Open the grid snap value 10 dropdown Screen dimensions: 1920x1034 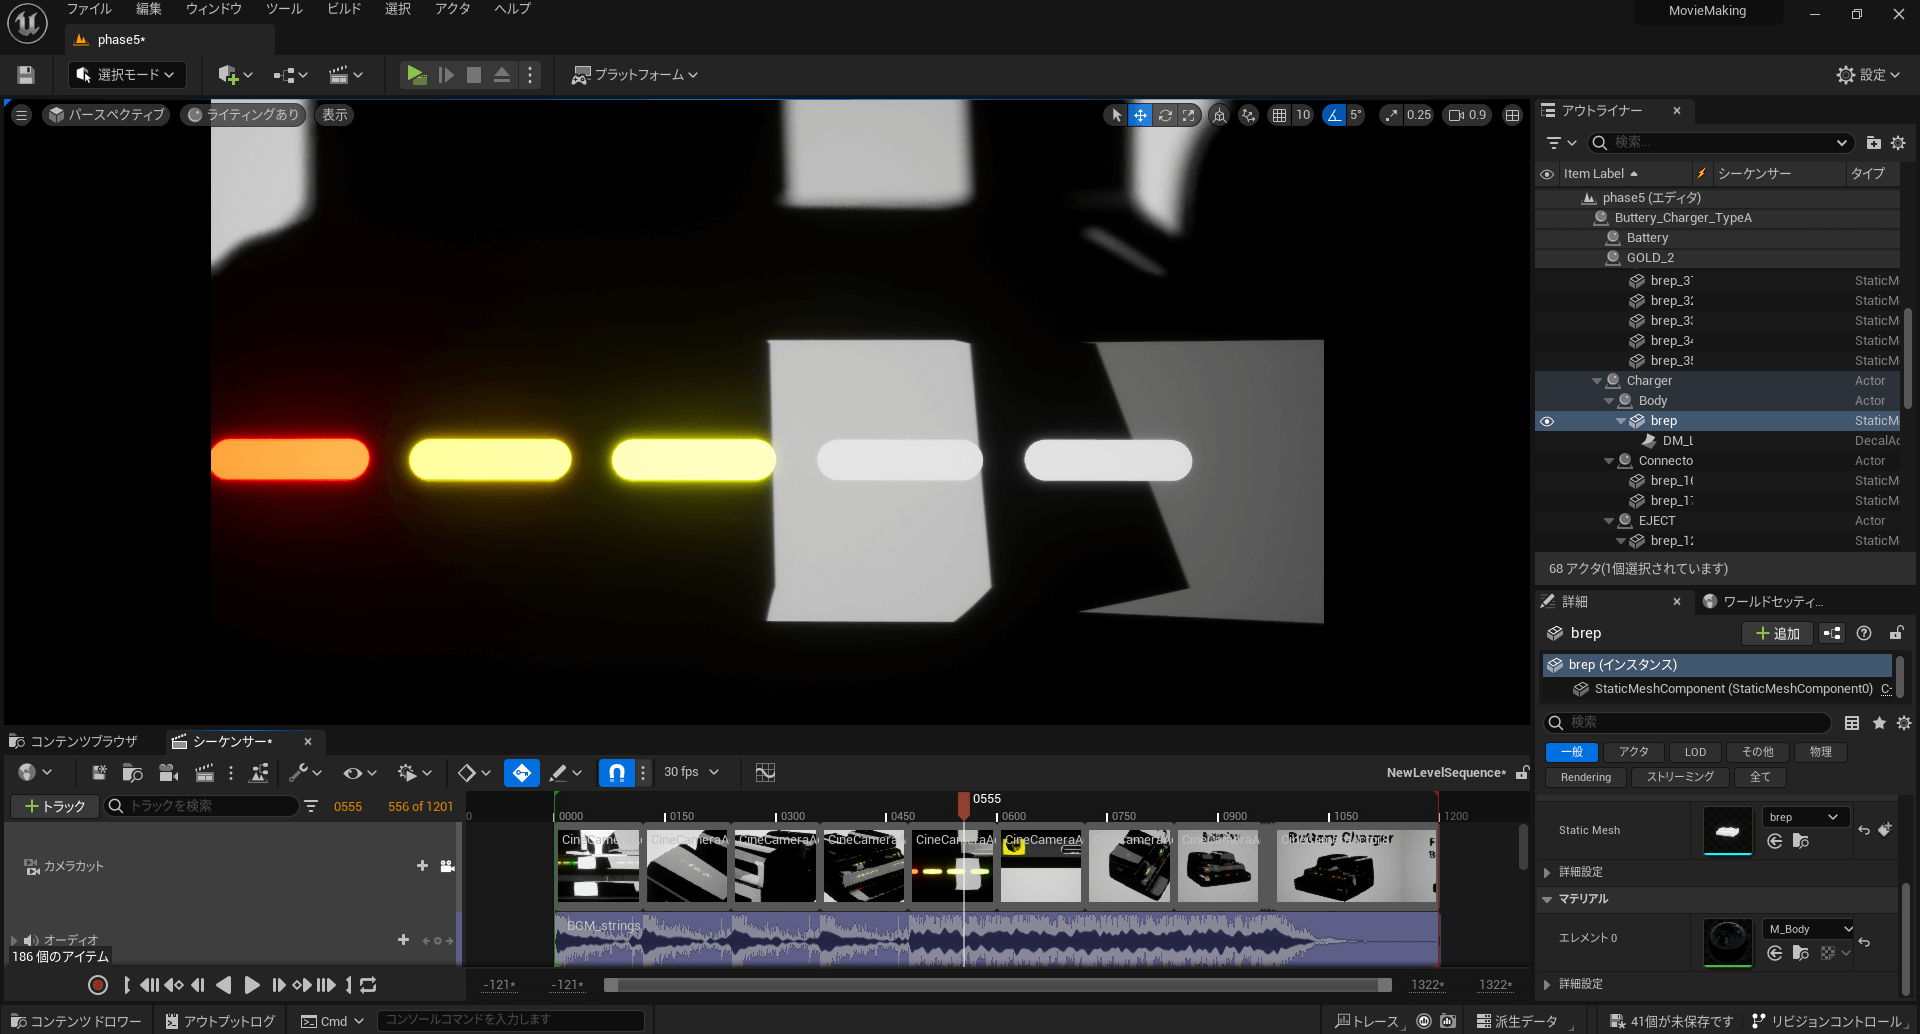point(1303,115)
